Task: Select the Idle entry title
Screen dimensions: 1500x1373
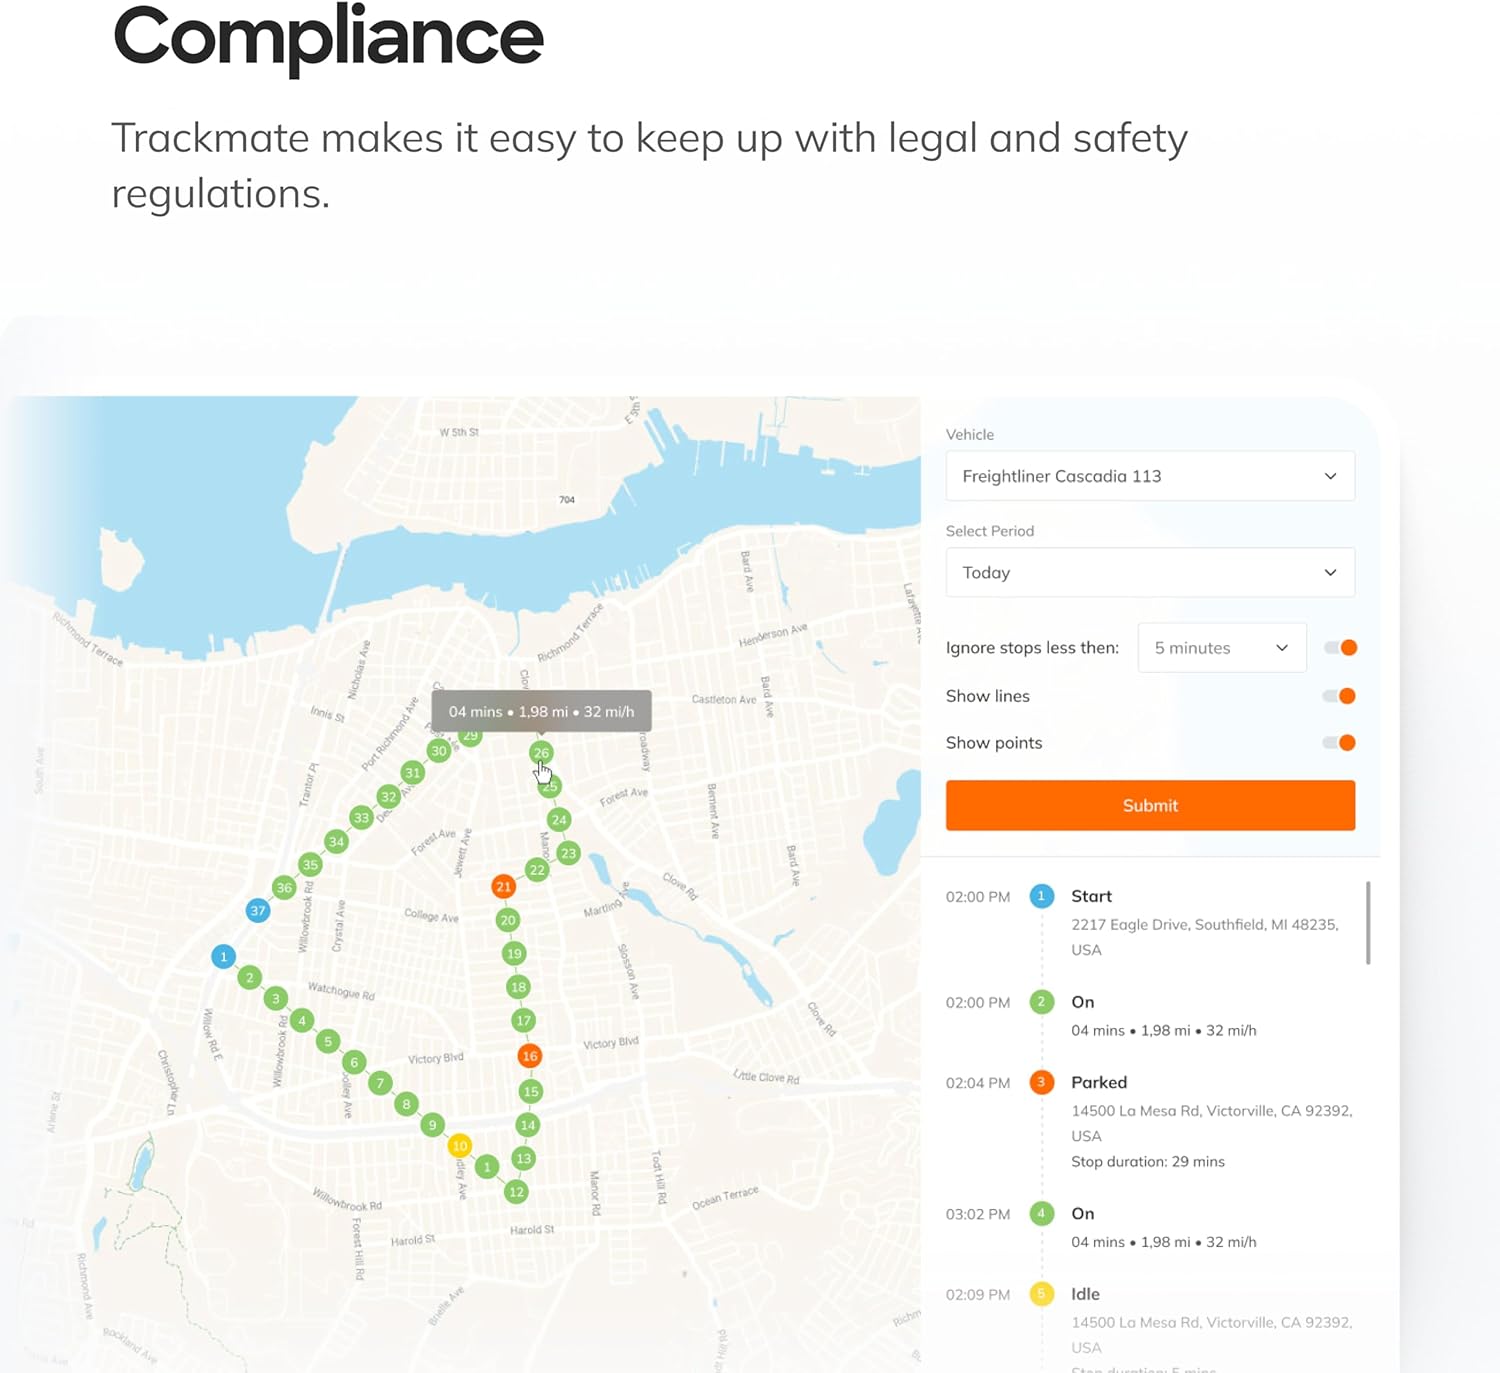Action: (1085, 1294)
